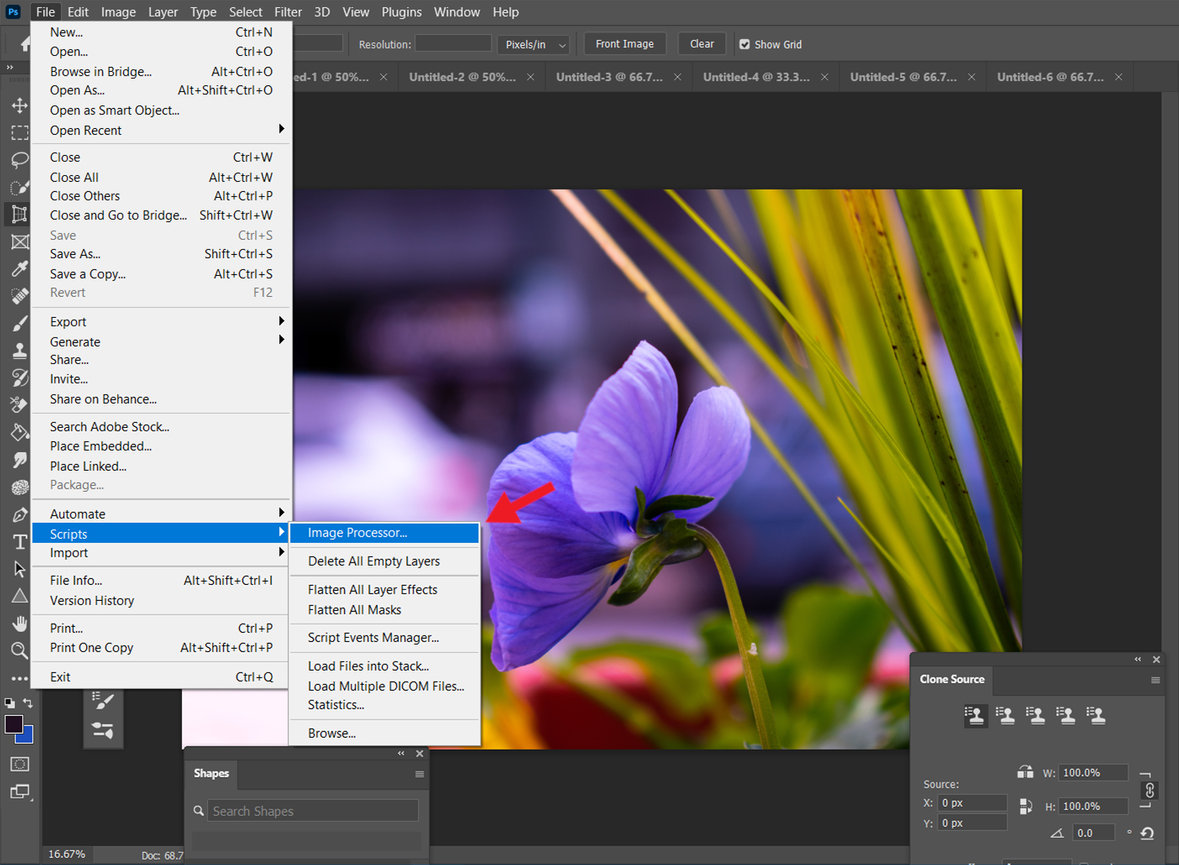Screen dimensions: 1179x865
Task: Open the Clone Source panel menu
Action: click(x=1155, y=680)
